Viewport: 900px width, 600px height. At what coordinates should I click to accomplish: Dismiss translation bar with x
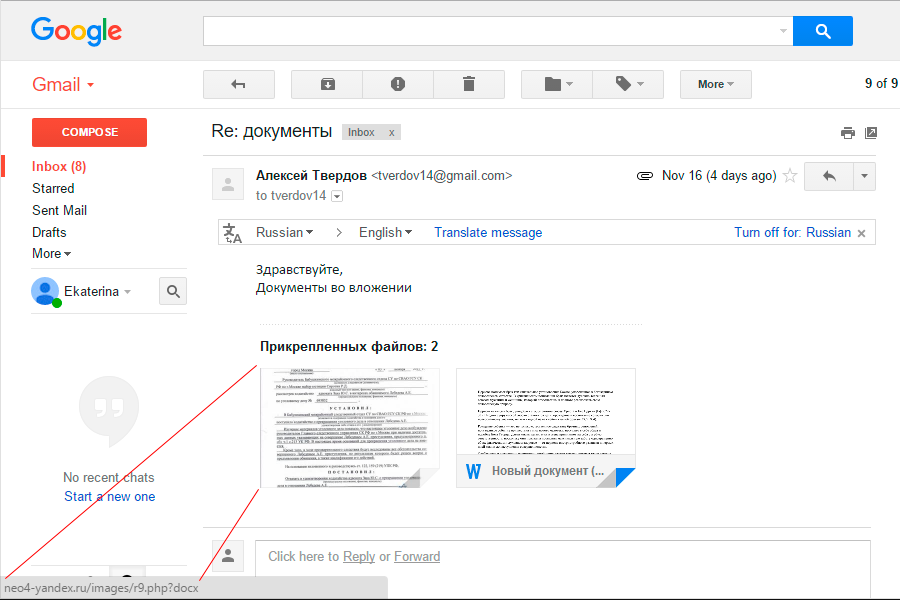(x=862, y=233)
